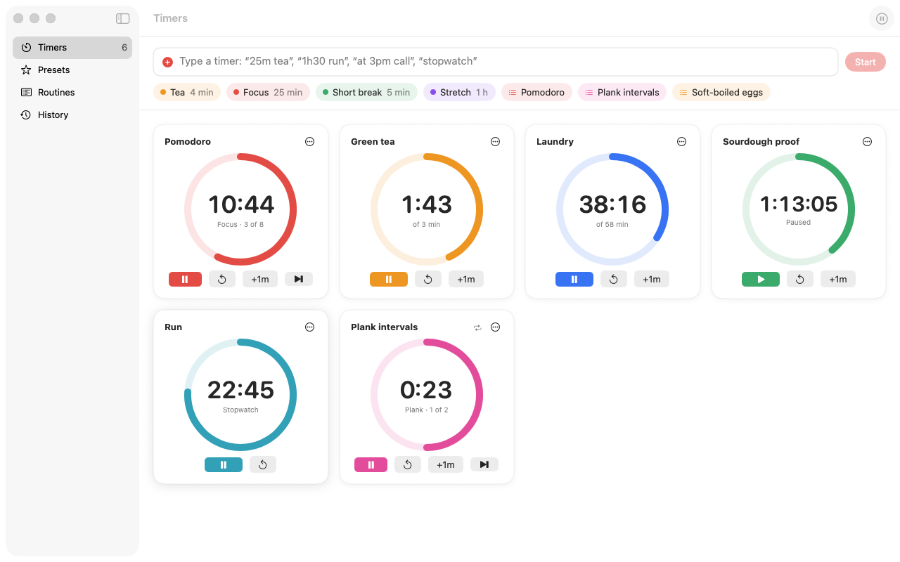Reset the Green tea timer
The image size is (900, 562).
[428, 280]
